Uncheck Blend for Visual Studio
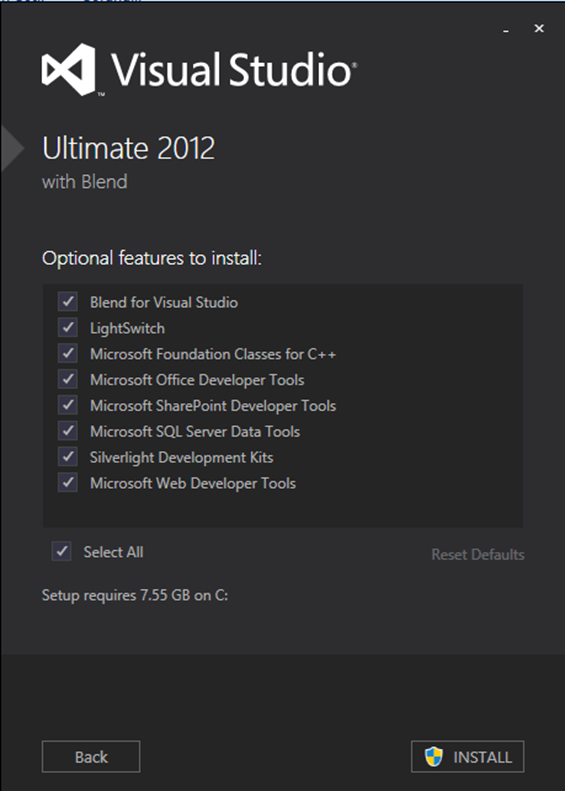Viewport: 565px width, 791px height. point(68,302)
